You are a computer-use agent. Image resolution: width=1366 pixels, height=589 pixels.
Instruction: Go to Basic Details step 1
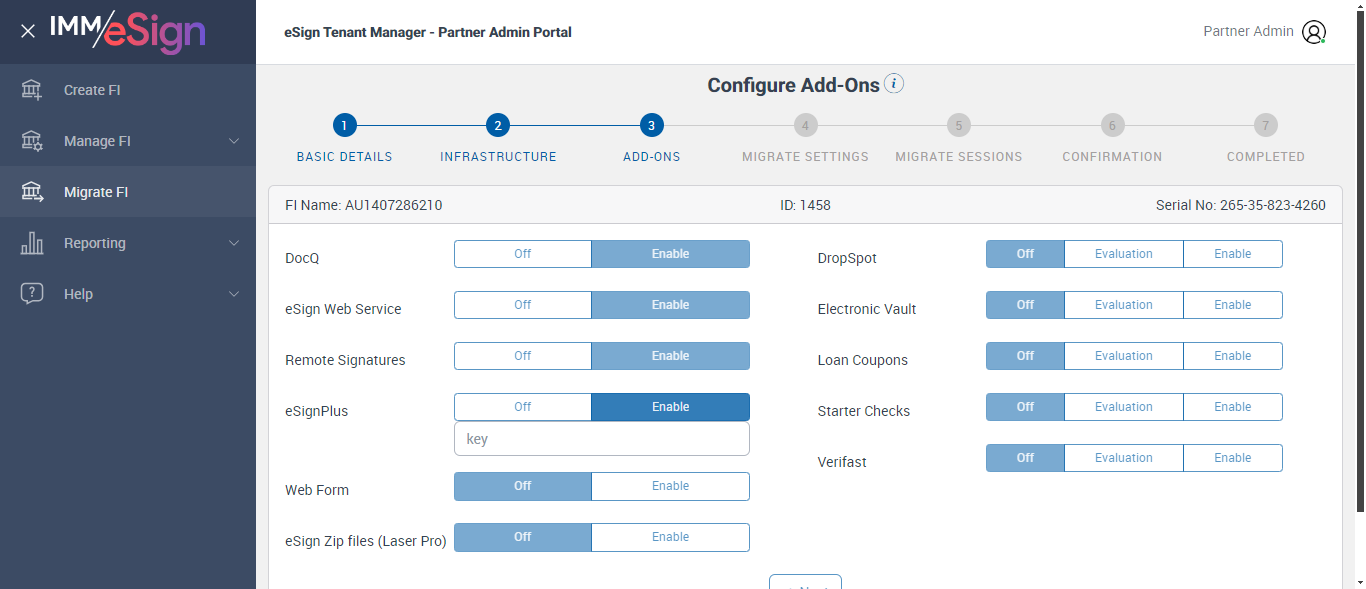pos(344,126)
